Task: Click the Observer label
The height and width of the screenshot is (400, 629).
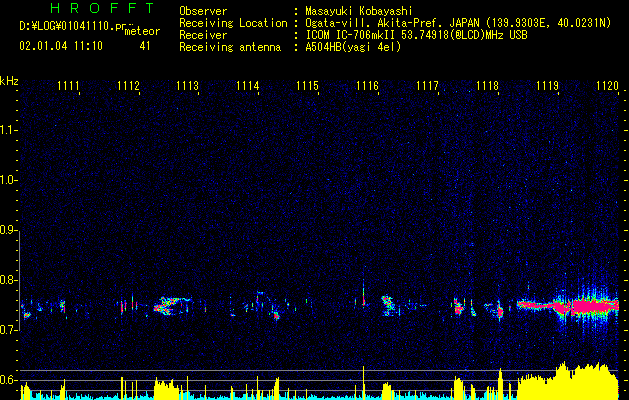Action: [203, 11]
